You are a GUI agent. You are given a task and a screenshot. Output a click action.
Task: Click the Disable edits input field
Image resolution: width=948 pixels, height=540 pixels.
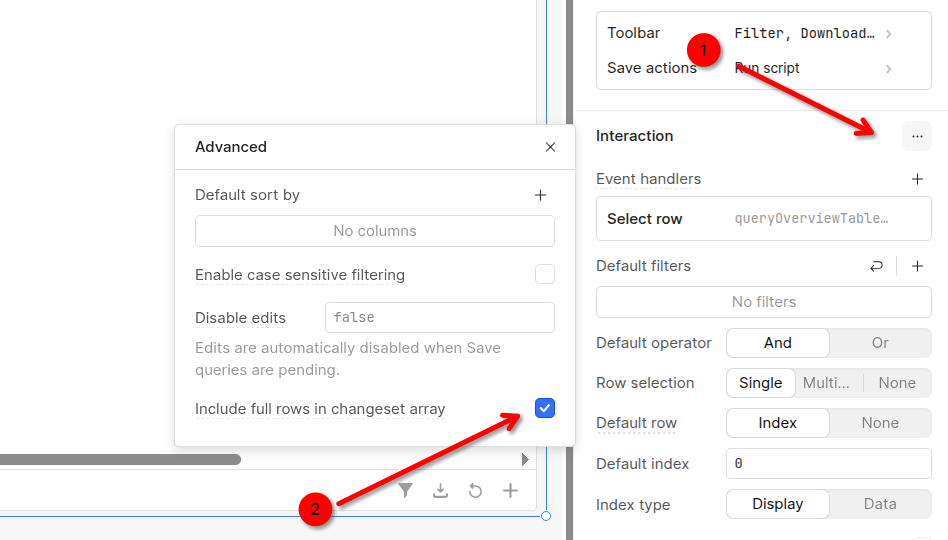[439, 317]
